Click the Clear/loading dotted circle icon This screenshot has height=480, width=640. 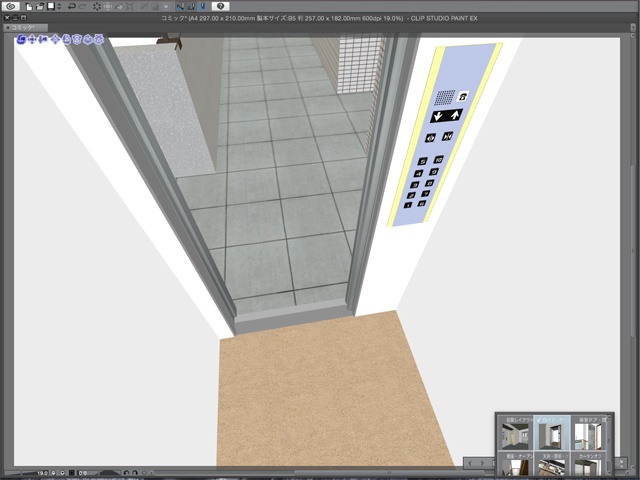(97, 6)
